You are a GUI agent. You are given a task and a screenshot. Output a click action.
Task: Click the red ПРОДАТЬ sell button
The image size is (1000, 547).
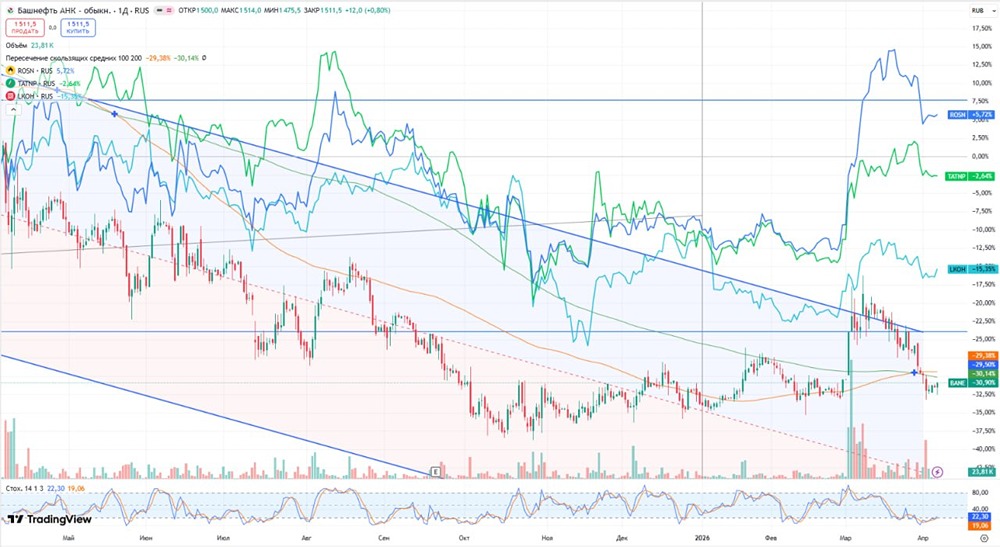point(26,27)
